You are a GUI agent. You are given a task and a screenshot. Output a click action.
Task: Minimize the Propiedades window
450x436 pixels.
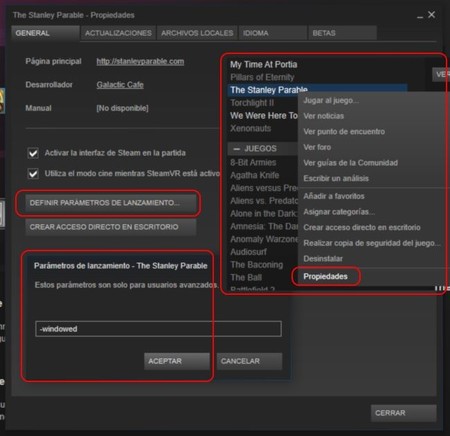[420, 16]
